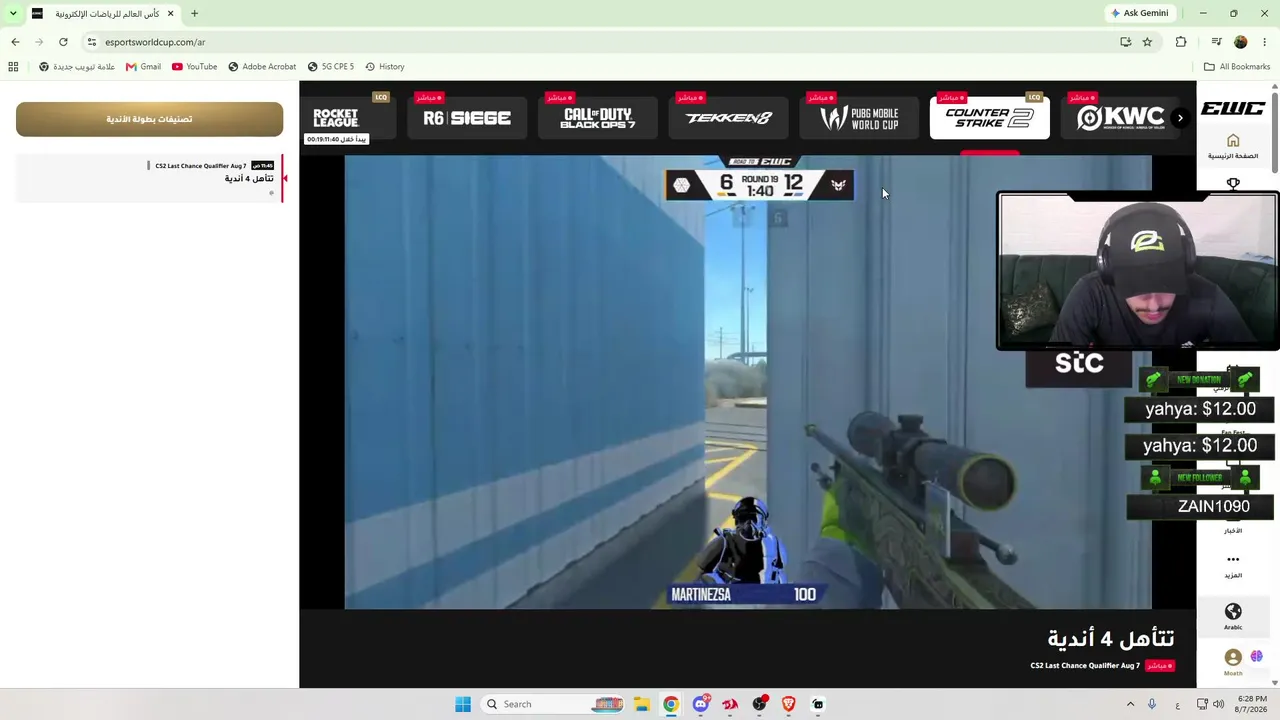This screenshot has height=720, width=1280.
Task: Click the gold club championship rankings button
Action: (149, 119)
